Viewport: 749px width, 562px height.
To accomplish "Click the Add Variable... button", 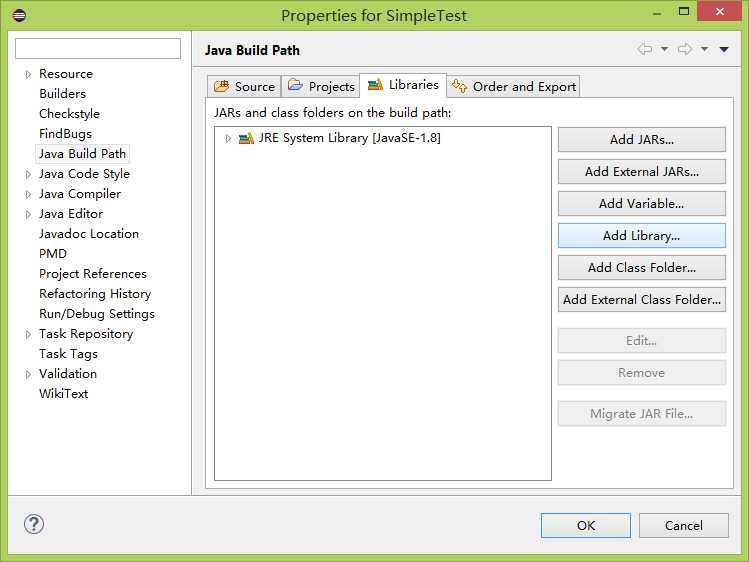I will 642,203.
